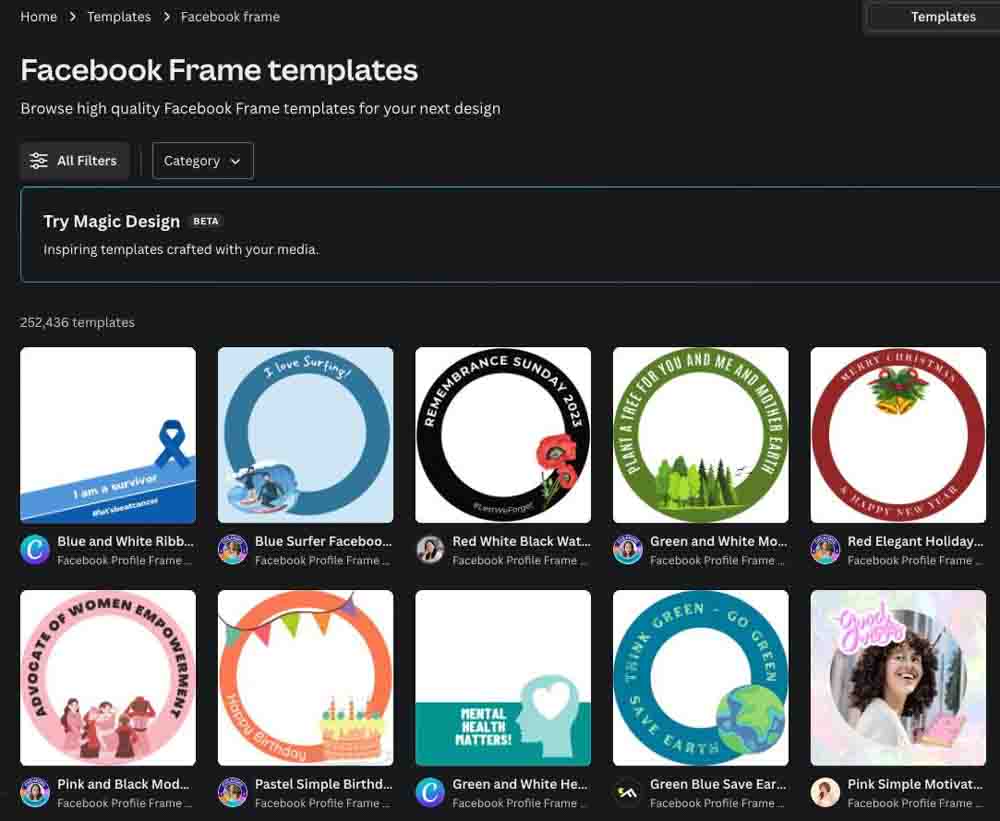Select the Remembrance Sunday 2023 frame thumbnail
Image resolution: width=1000 pixels, height=821 pixels.
point(503,435)
